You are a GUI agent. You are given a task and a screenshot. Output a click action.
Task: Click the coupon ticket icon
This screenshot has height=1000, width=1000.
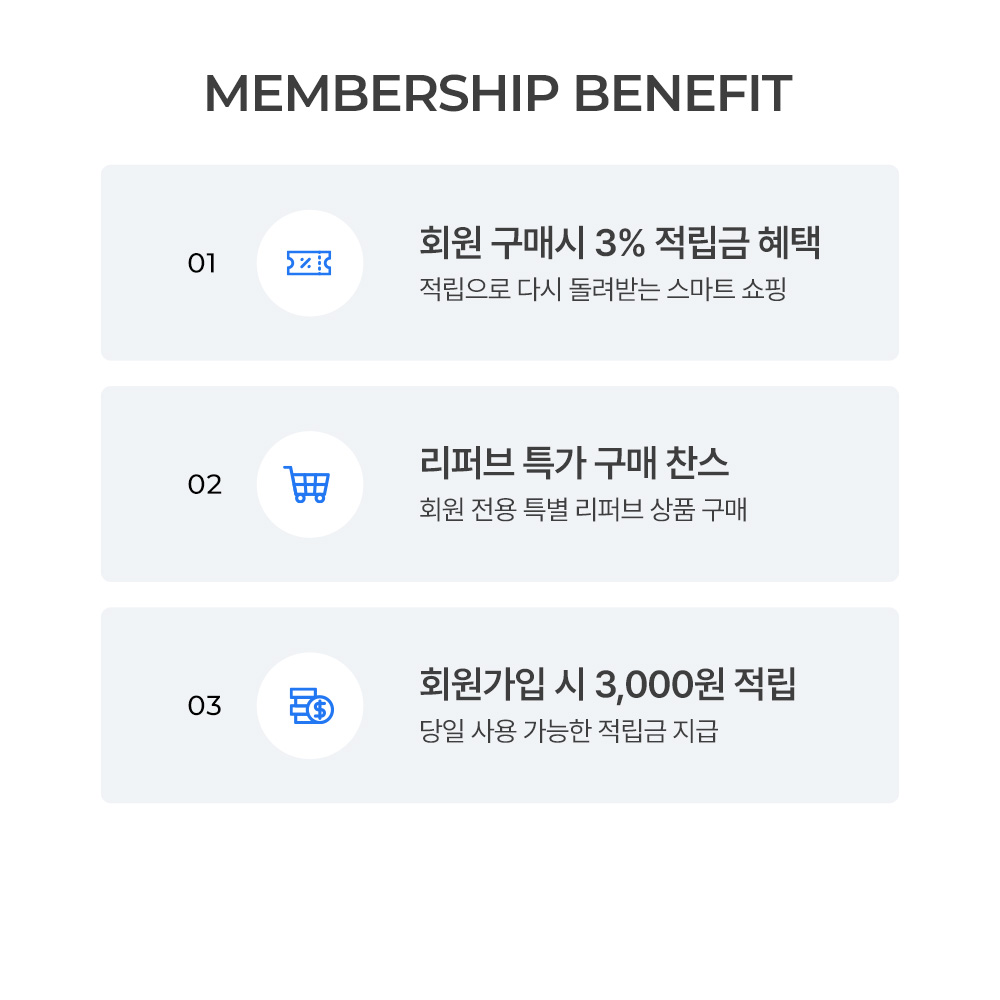click(x=309, y=263)
